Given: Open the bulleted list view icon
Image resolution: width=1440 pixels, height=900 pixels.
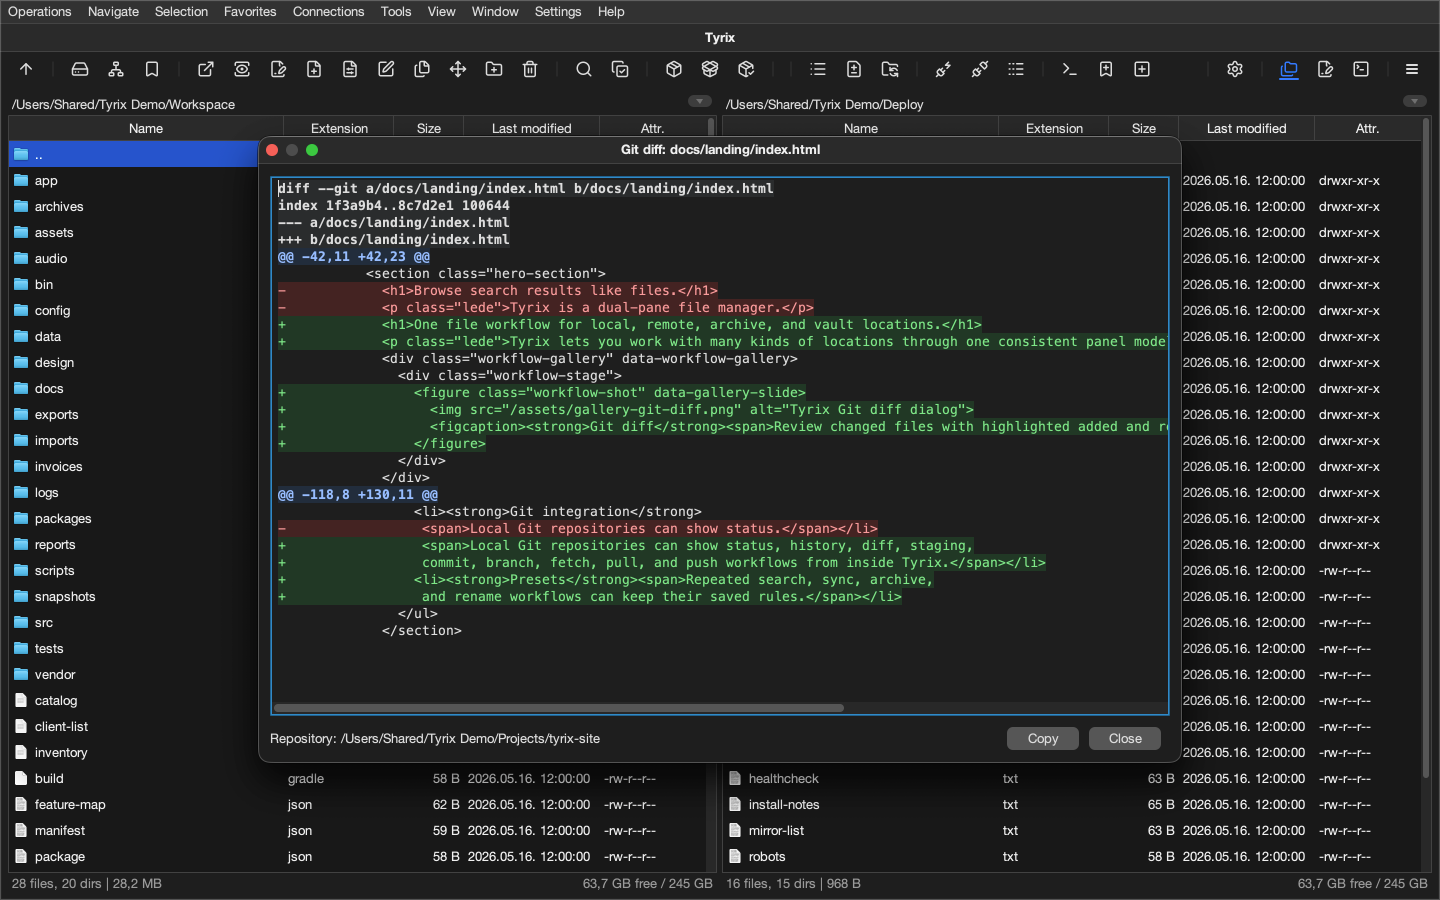Looking at the screenshot, I should pos(818,69).
